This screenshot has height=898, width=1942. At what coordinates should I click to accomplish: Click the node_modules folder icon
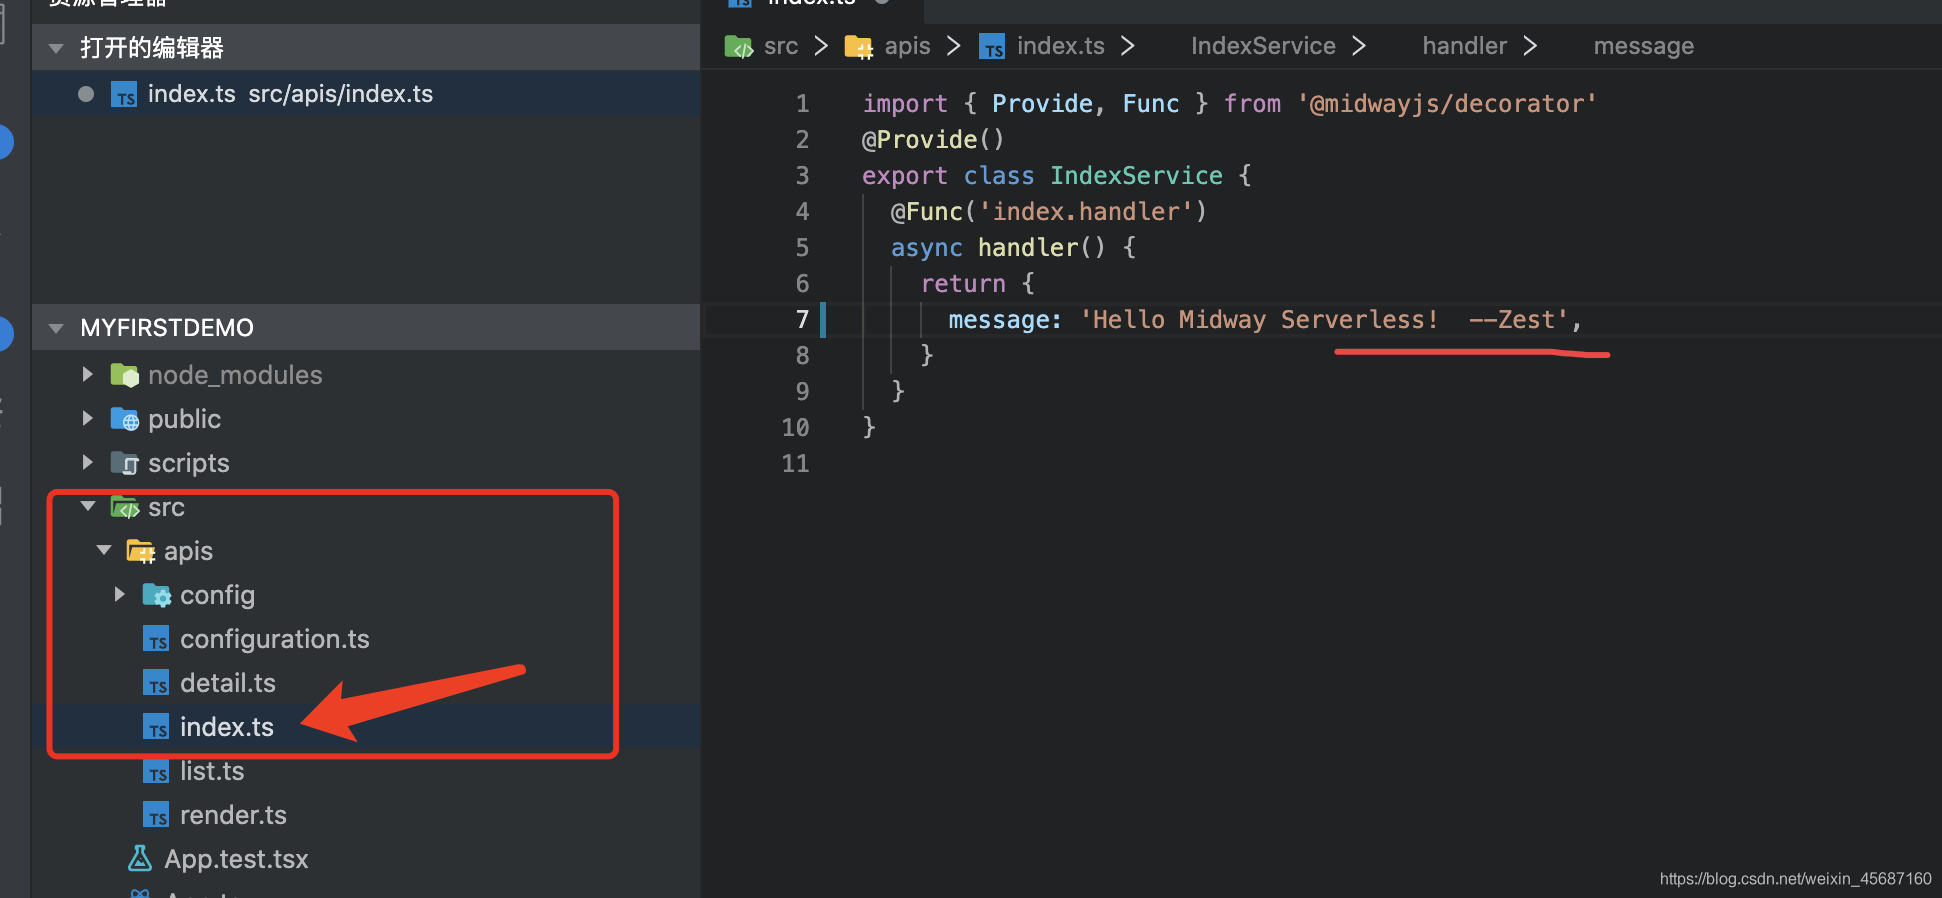125,375
